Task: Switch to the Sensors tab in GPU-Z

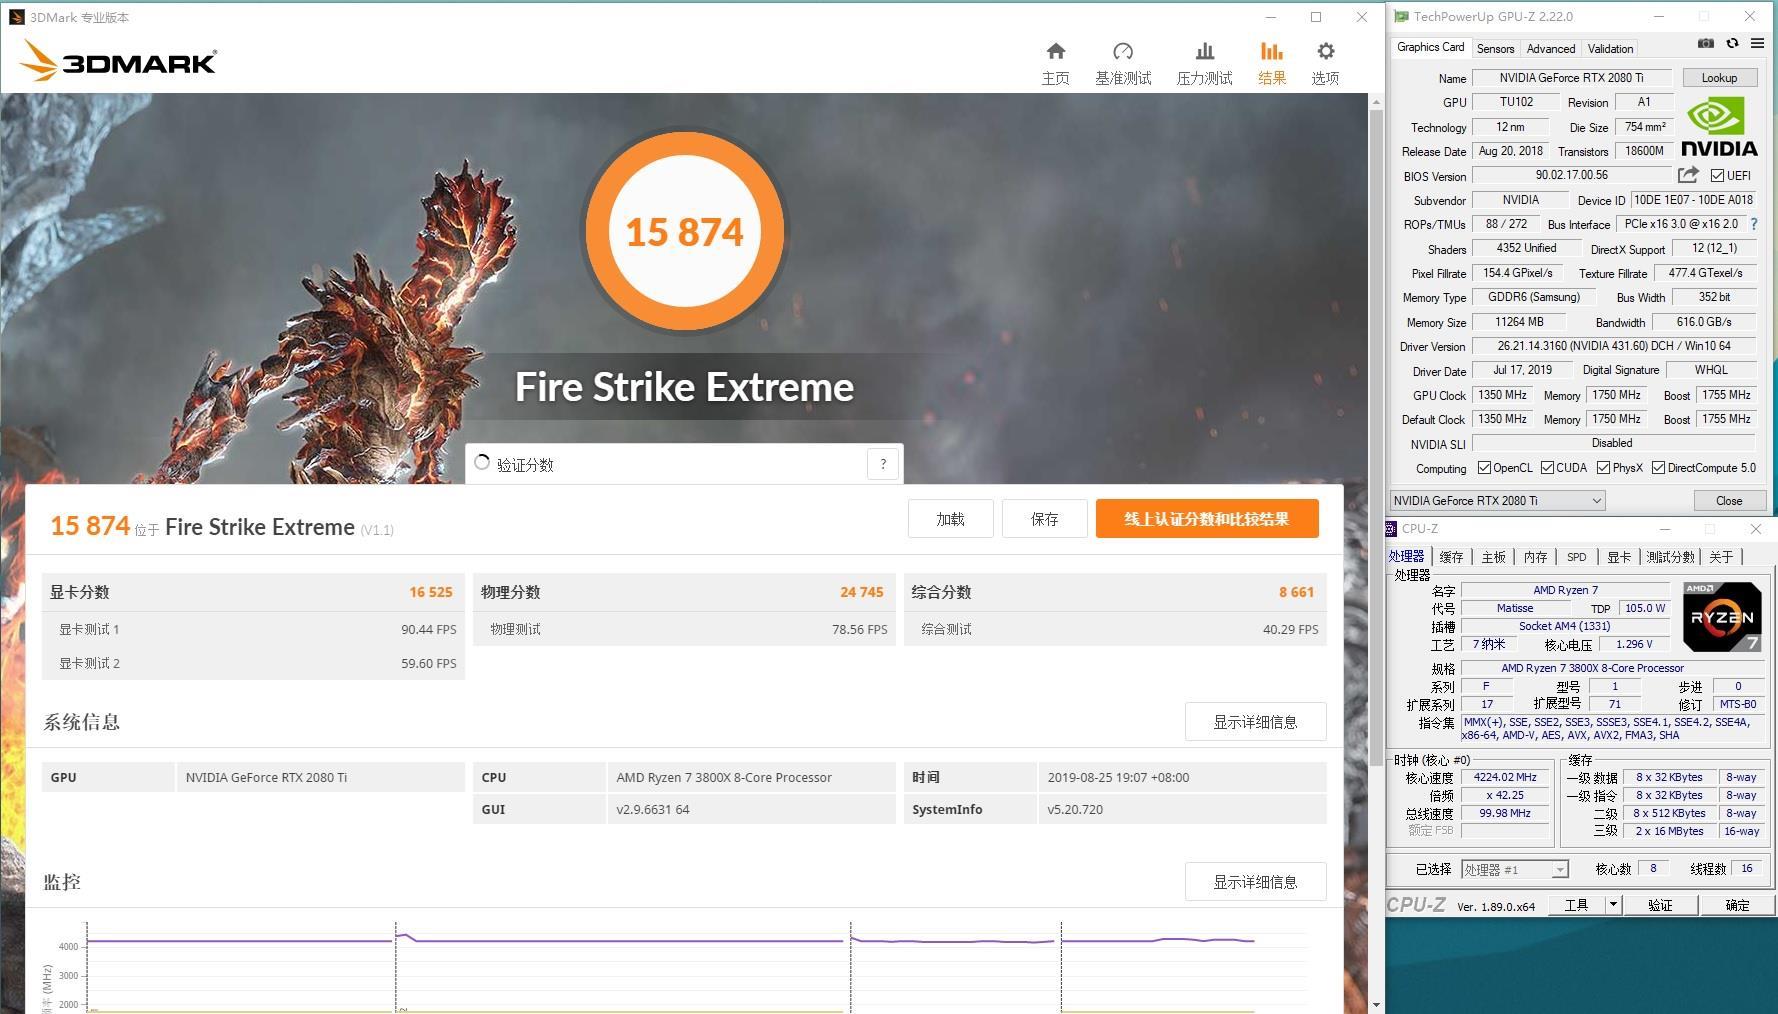Action: click(1495, 49)
